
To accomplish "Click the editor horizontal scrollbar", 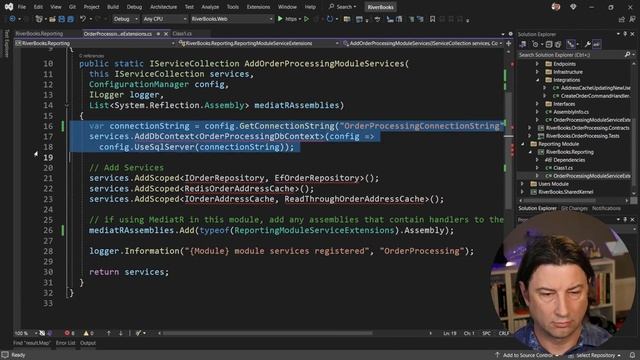I will pos(267,333).
